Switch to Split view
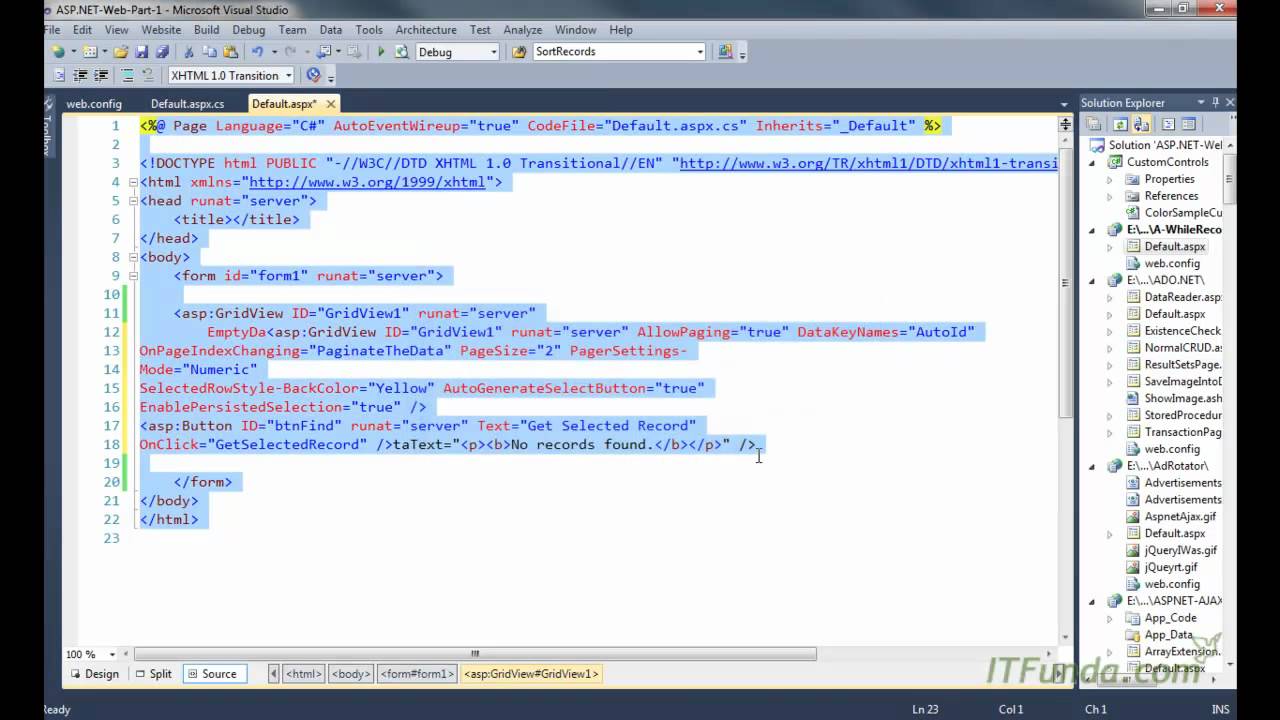The width and height of the screenshot is (1280, 720). [153, 674]
